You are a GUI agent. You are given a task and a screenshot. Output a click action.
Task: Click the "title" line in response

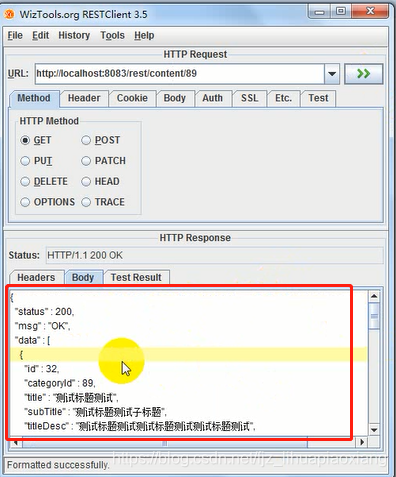71,398
